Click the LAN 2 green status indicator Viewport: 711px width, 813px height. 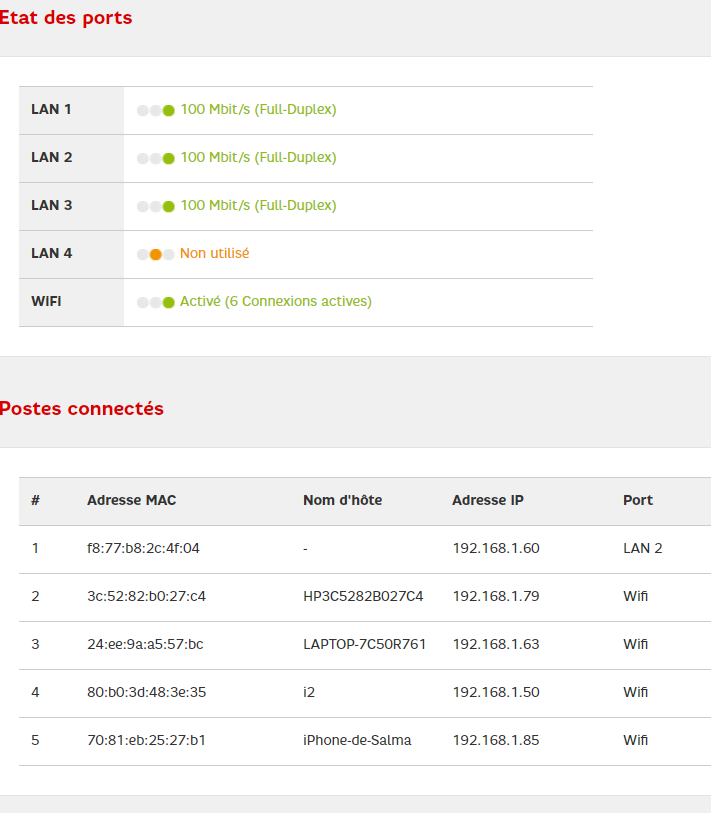(x=168, y=158)
